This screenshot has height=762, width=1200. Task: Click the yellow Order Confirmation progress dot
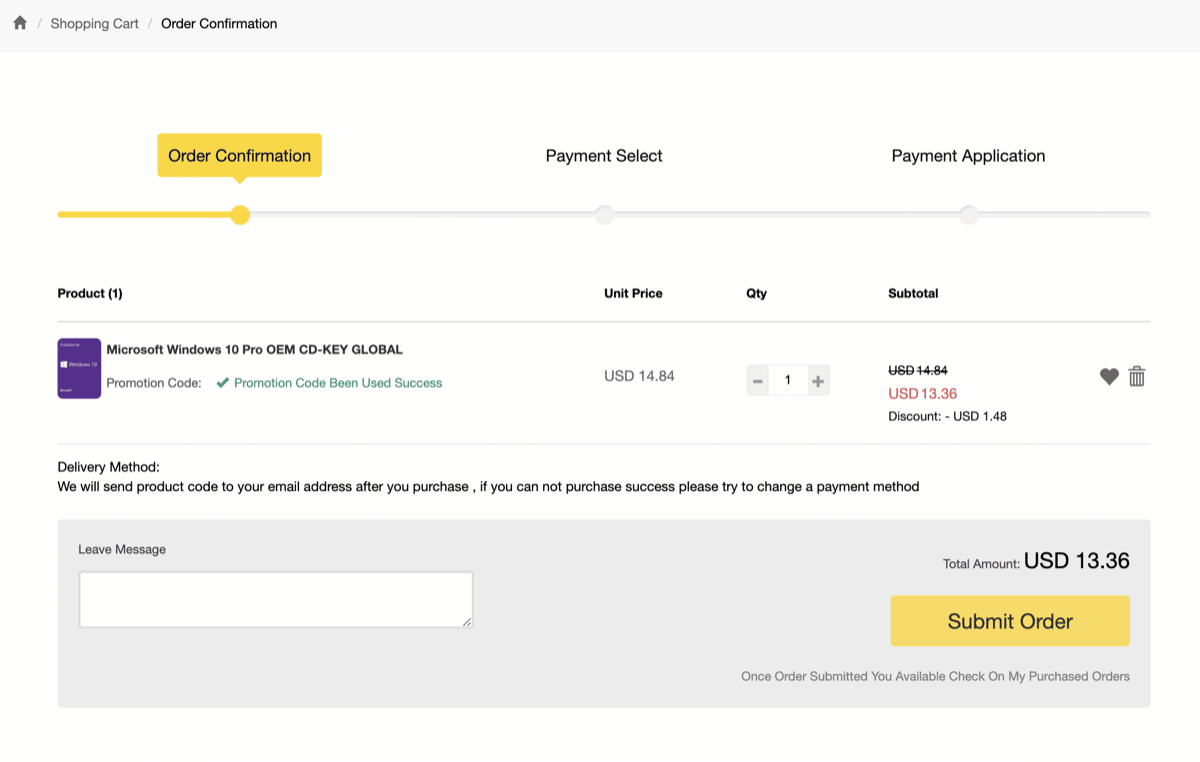[x=240, y=215]
